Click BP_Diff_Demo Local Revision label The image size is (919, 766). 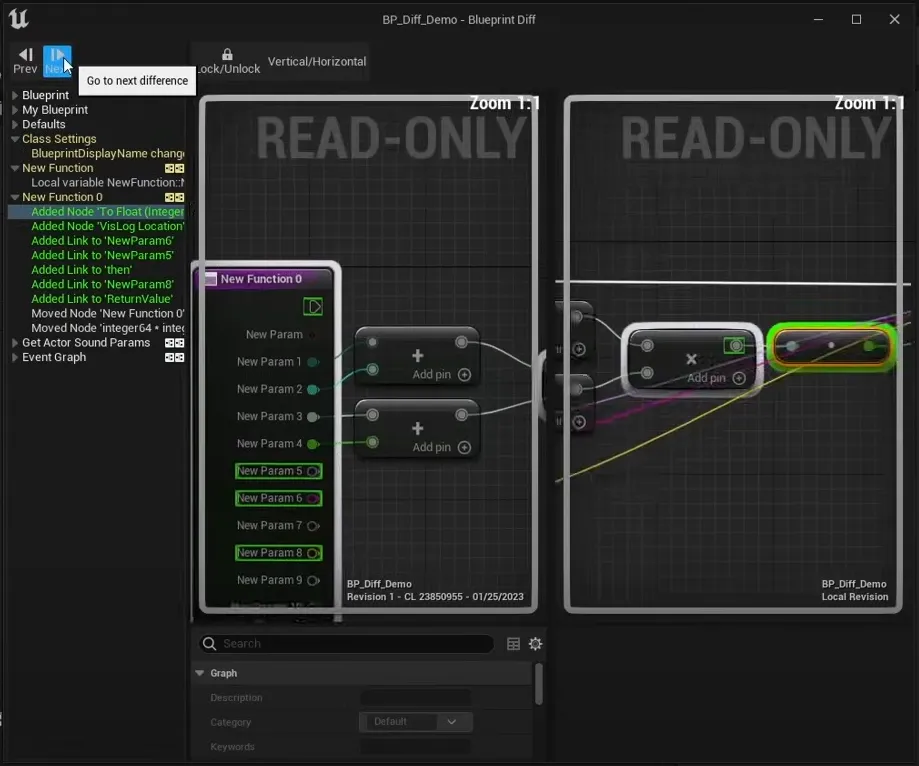855,590
